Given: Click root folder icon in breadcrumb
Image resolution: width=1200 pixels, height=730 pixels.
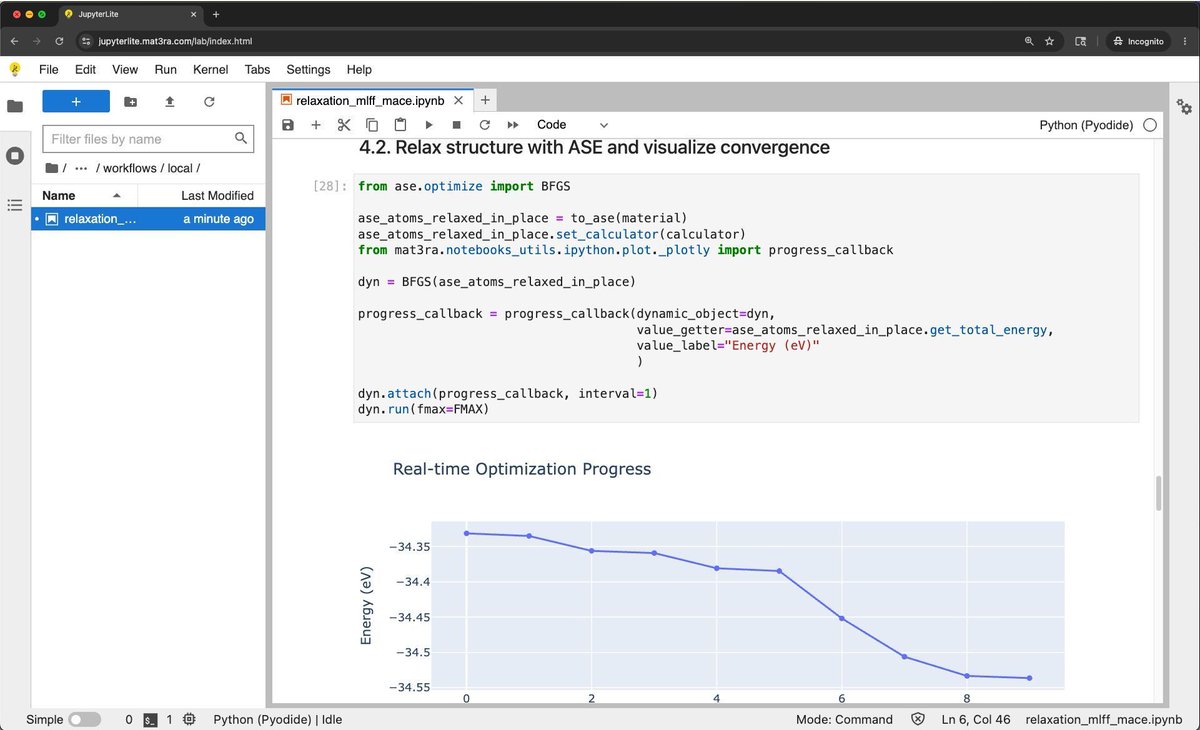Looking at the screenshot, I should (52, 168).
